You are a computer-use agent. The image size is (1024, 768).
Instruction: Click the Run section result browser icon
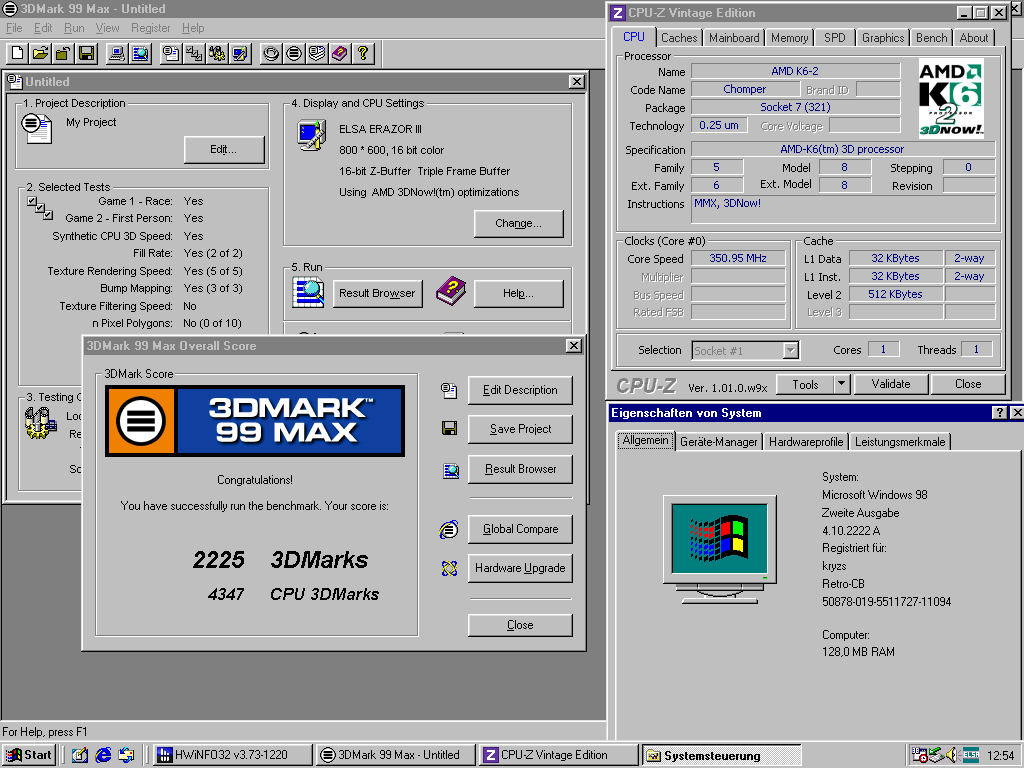(x=308, y=292)
